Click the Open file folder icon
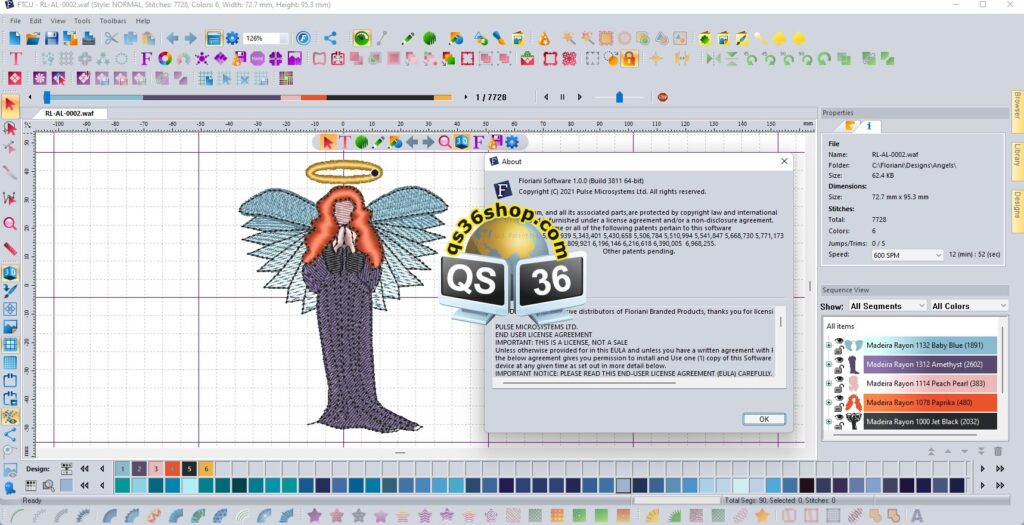This screenshot has height=525, width=1024. [x=33, y=38]
